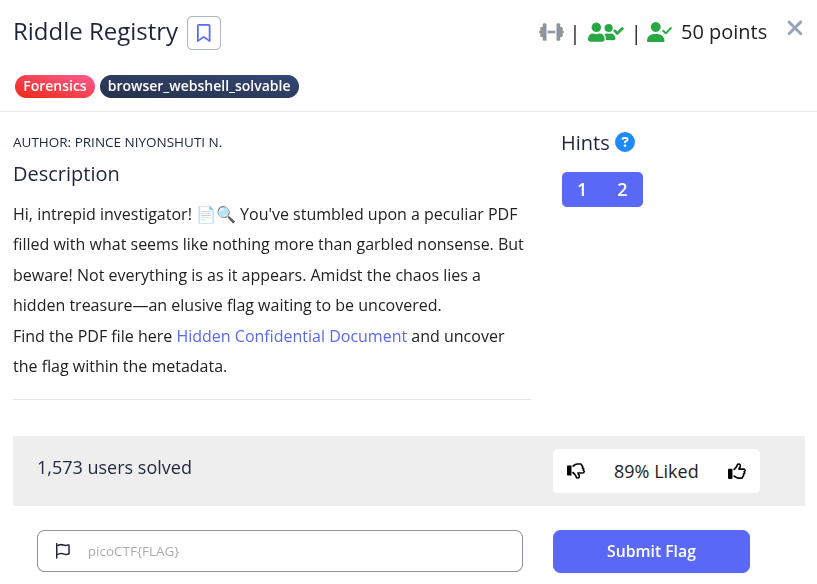Click the dumbbell difficulty icon

click(551, 32)
